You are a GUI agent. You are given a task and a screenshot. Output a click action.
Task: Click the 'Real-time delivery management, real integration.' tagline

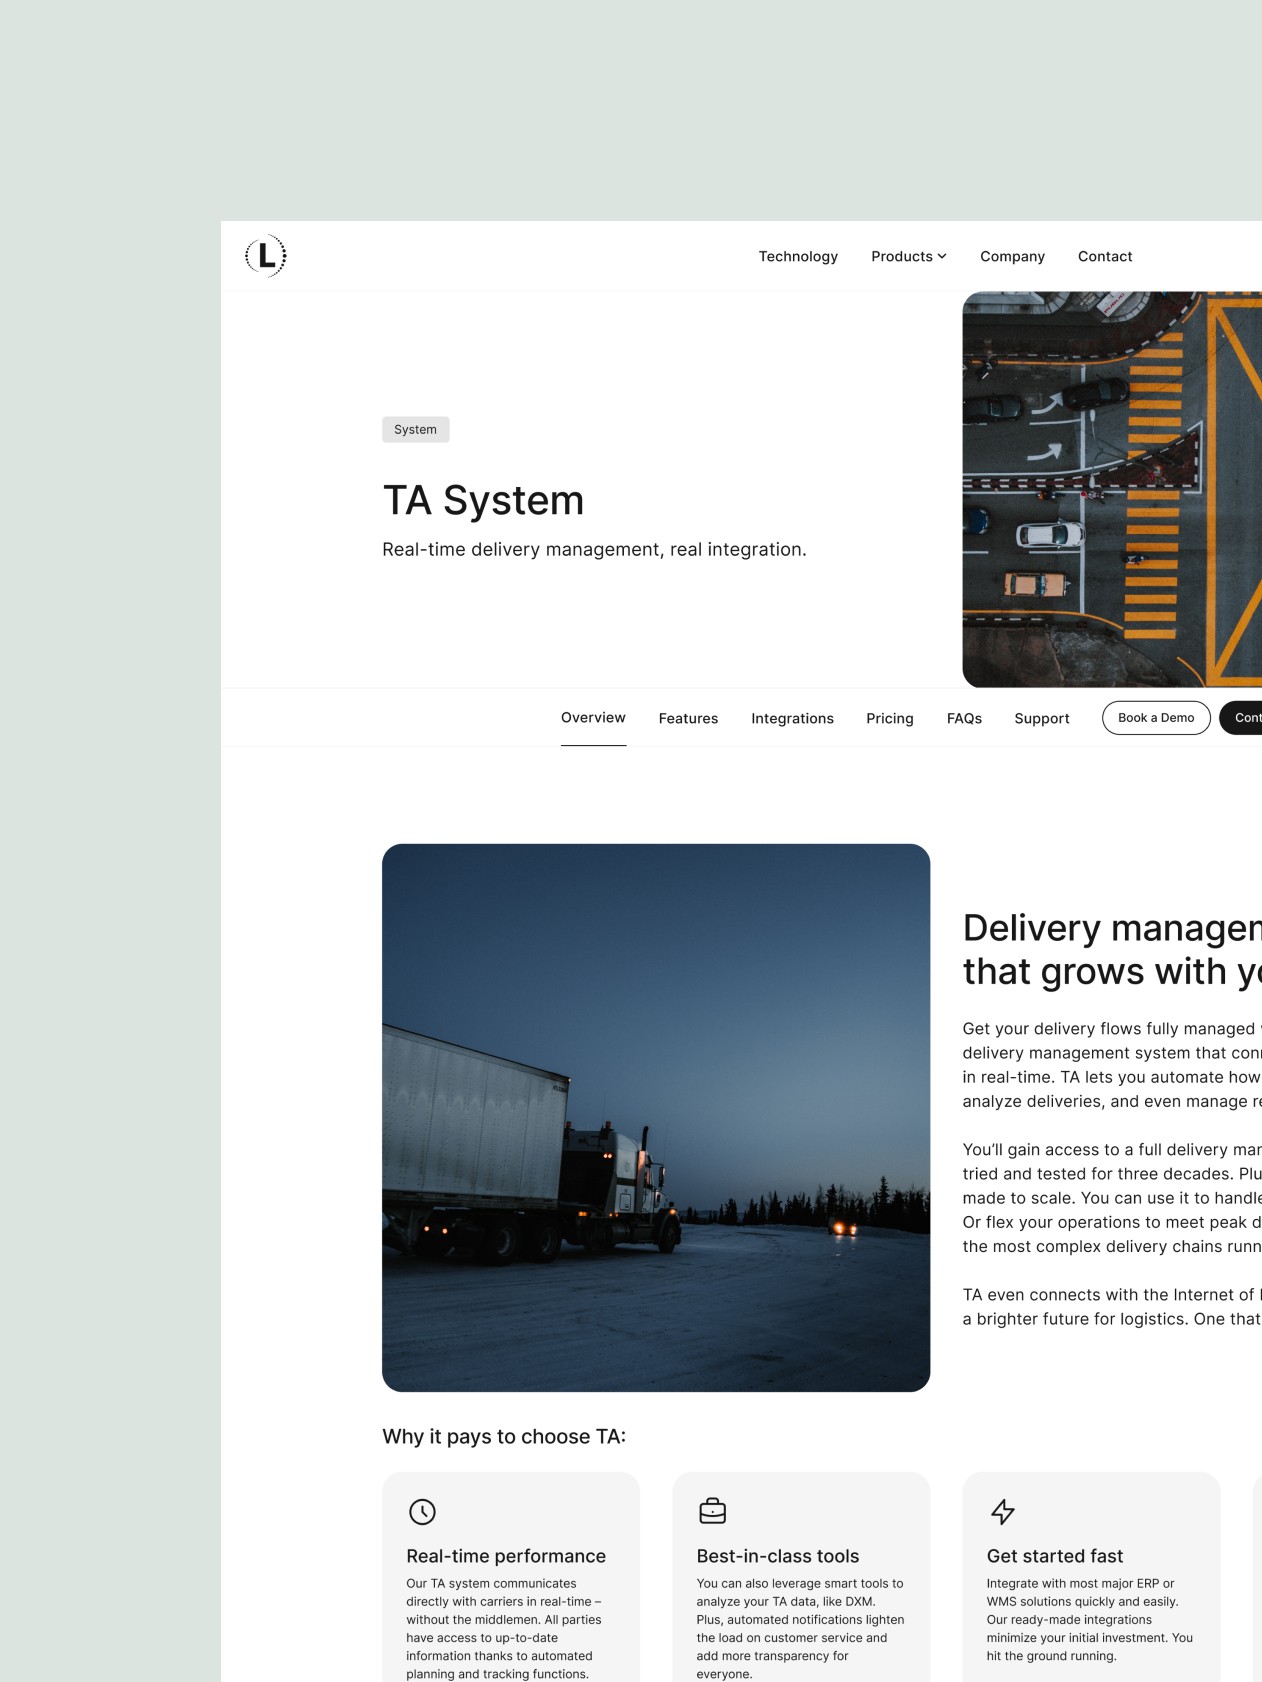coord(594,549)
